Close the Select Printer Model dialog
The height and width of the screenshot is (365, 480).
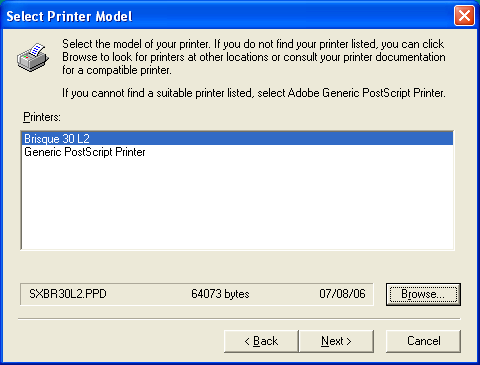(x=464, y=16)
